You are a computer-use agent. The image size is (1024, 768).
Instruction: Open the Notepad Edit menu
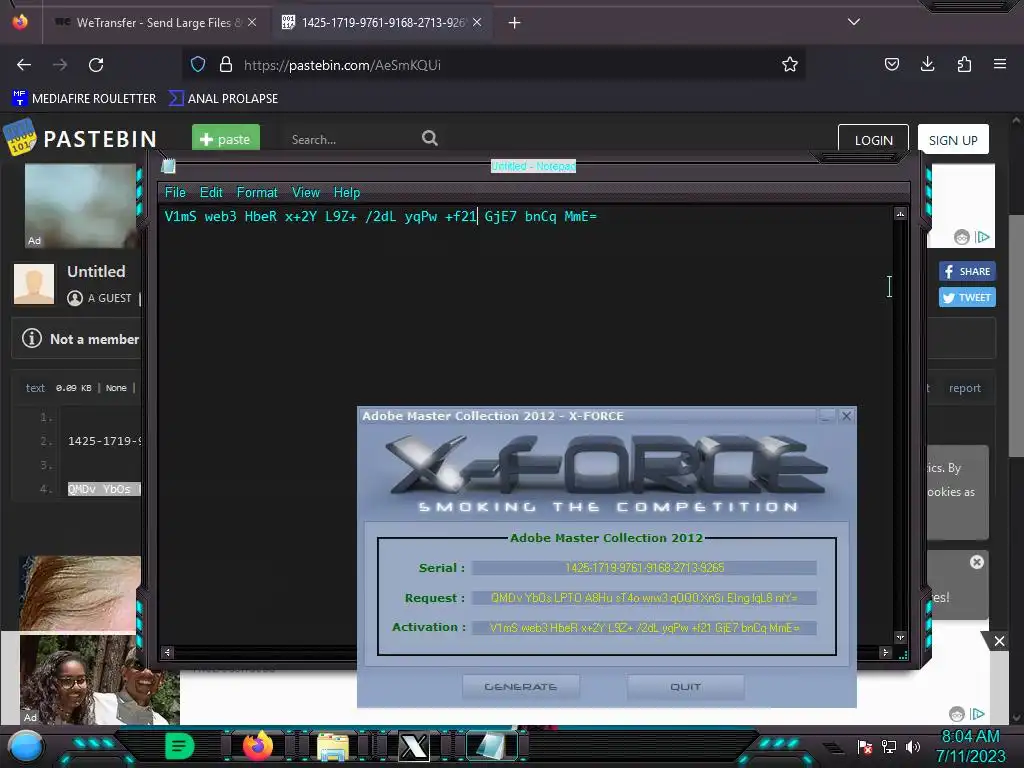211,193
